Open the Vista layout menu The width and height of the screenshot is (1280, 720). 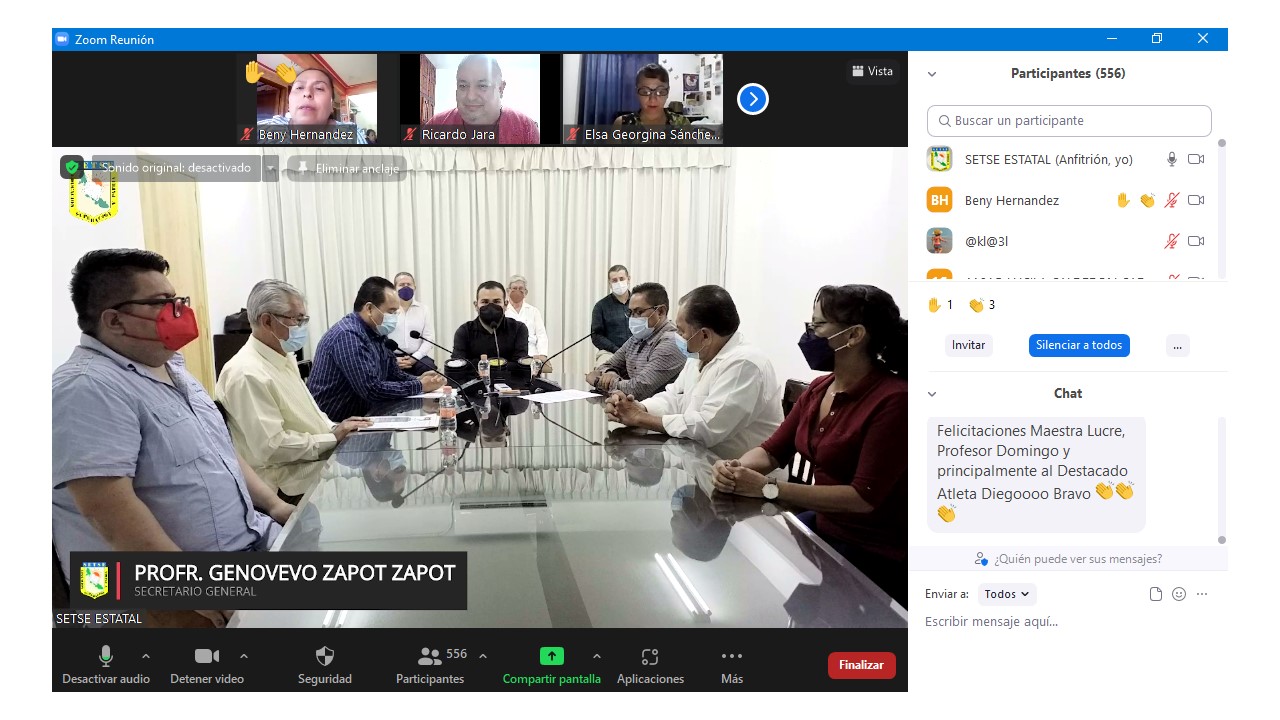872,71
